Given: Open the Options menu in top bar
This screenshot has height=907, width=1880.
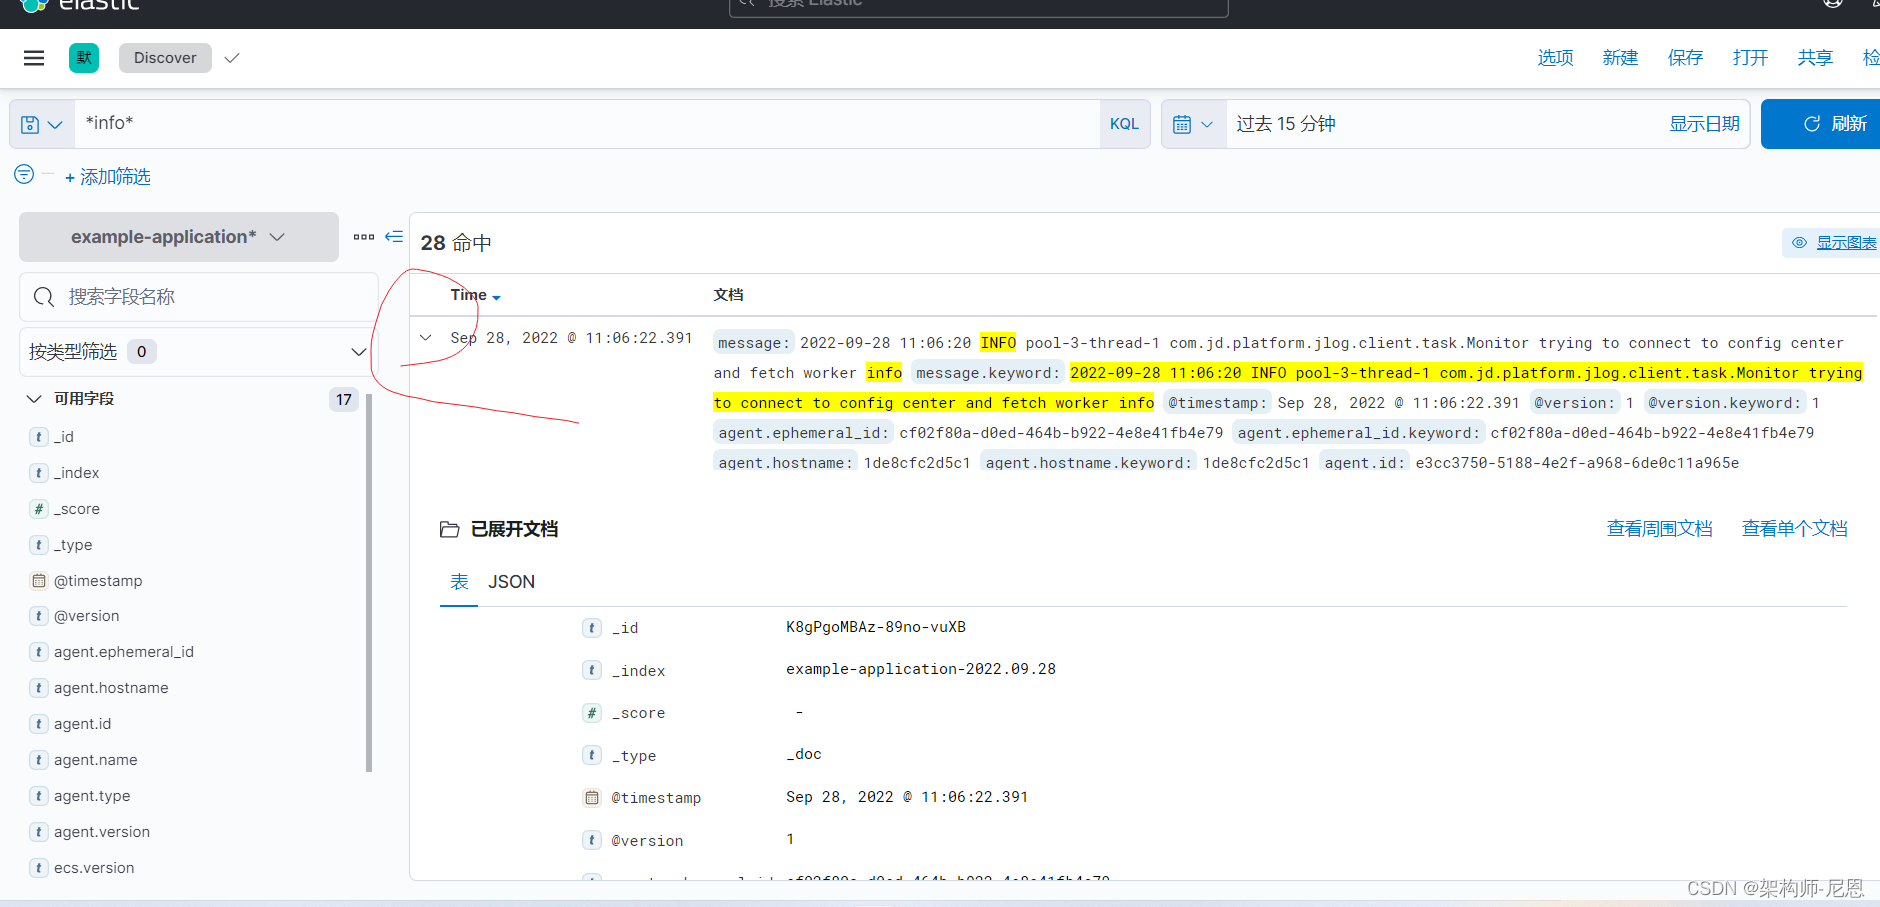Looking at the screenshot, I should click(x=1555, y=58).
